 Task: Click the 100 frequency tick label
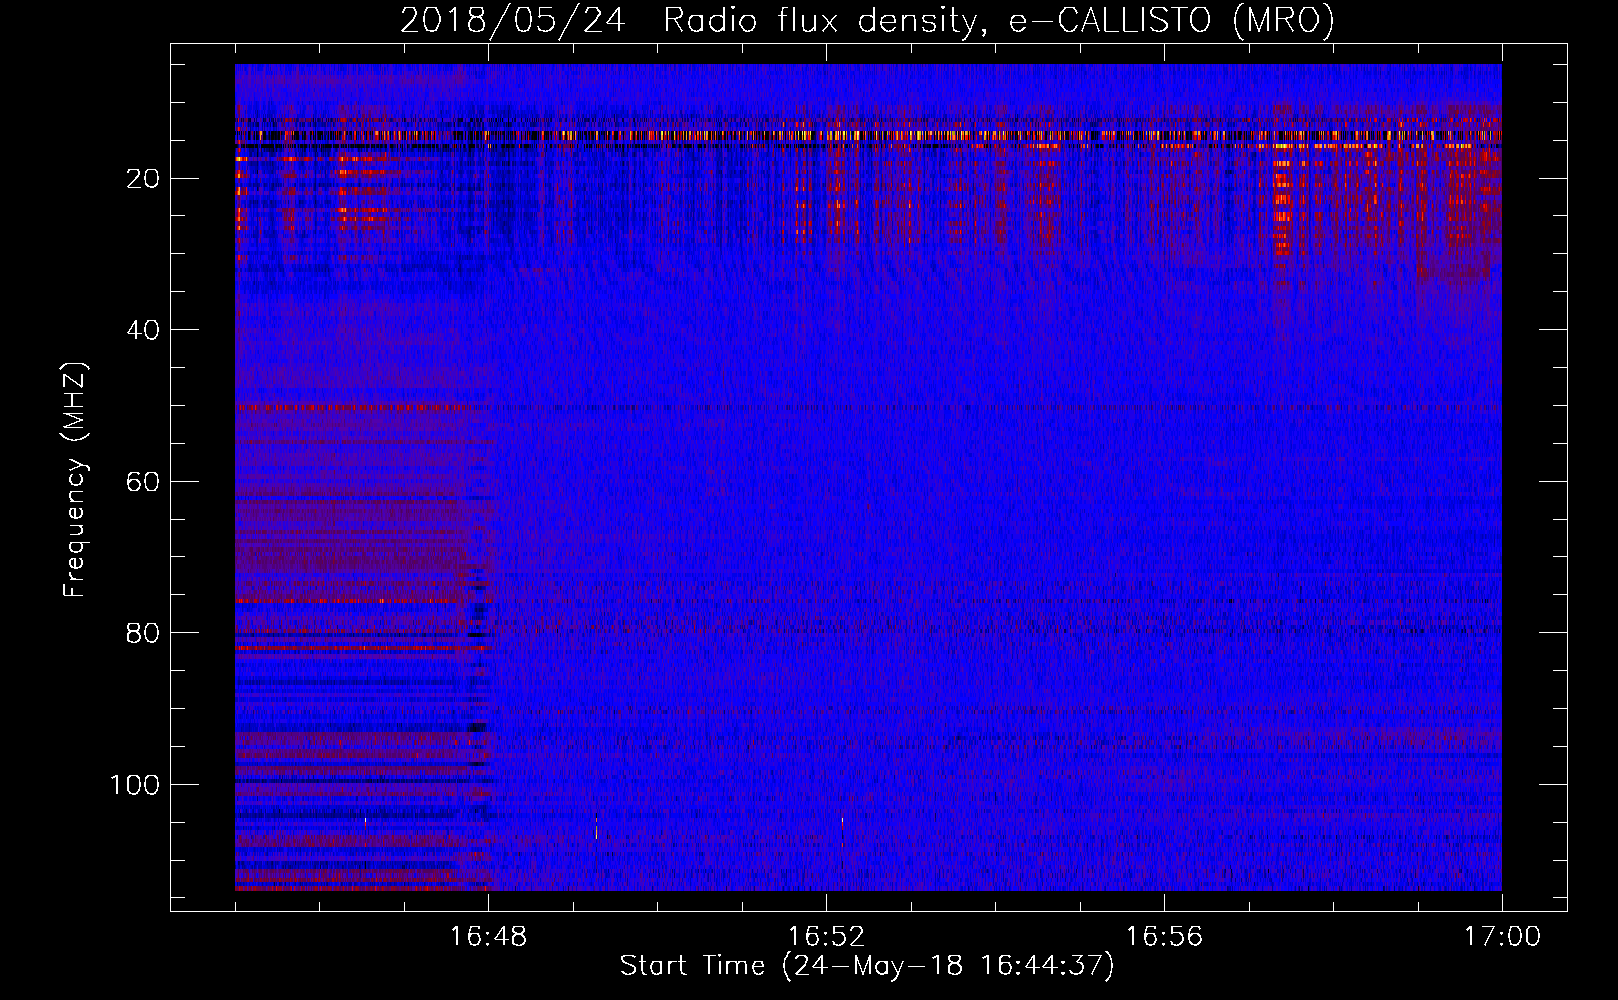tap(135, 785)
